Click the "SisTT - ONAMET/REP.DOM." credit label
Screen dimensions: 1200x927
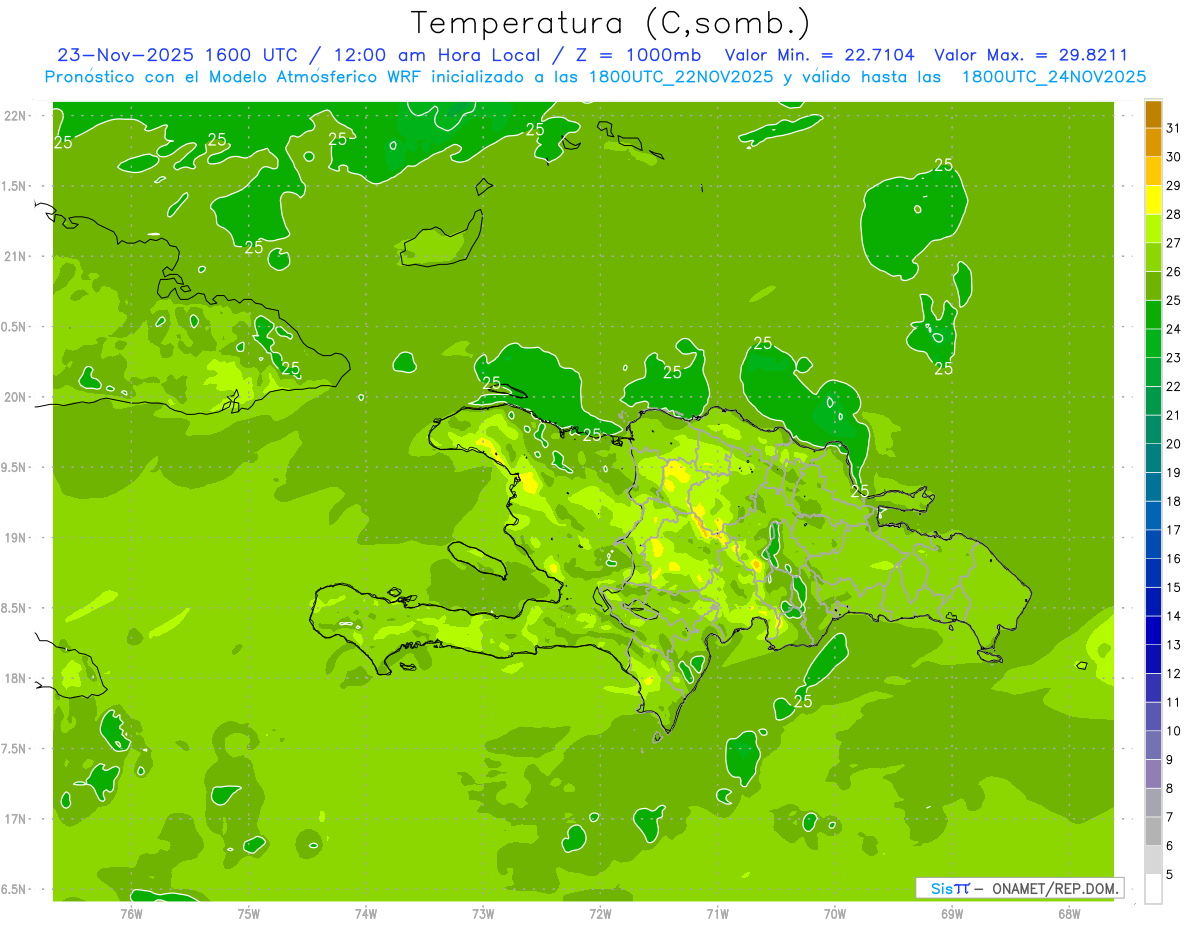(x=1019, y=888)
